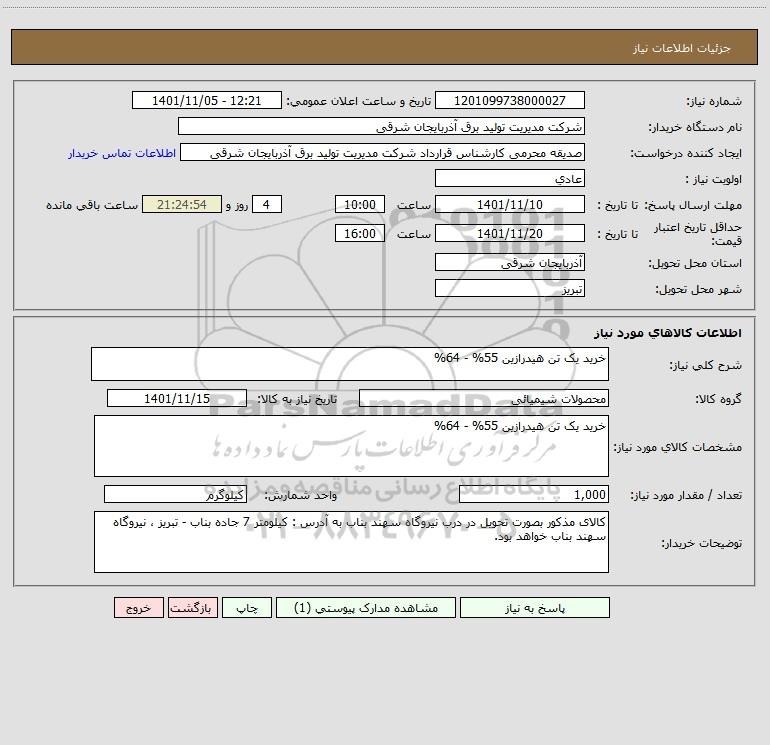770x745 pixels.
Task: Click the request creator field صدیقه محرمی
Action: (x=382, y=152)
